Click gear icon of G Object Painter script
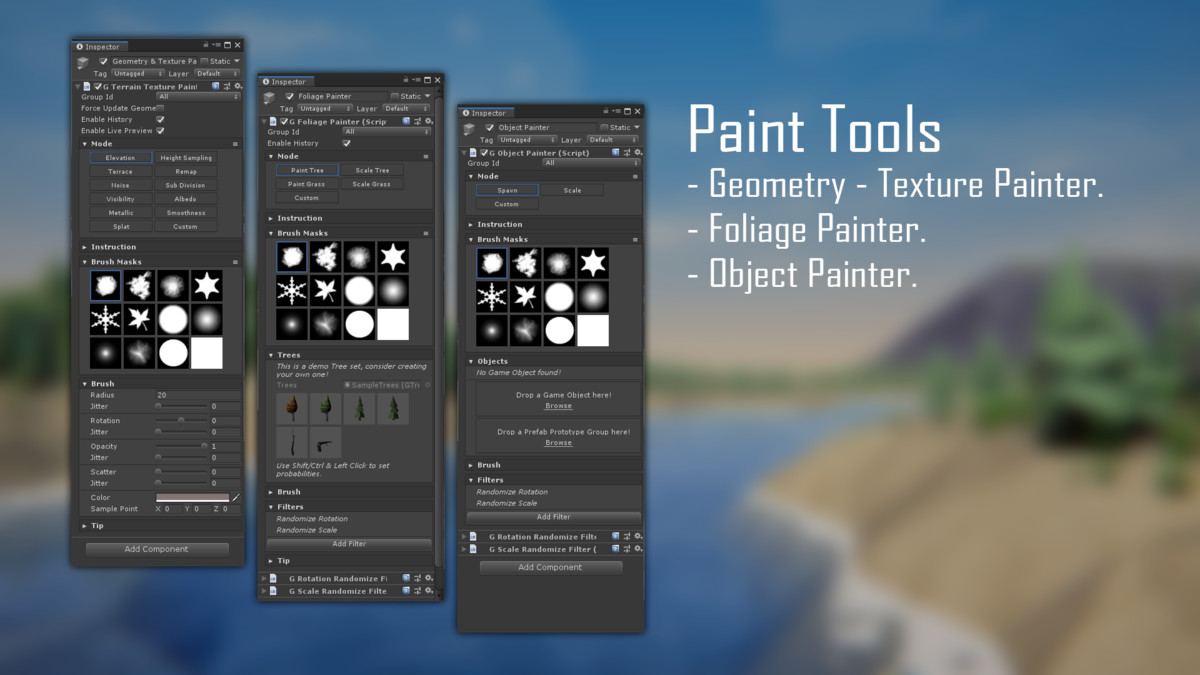 click(638, 152)
